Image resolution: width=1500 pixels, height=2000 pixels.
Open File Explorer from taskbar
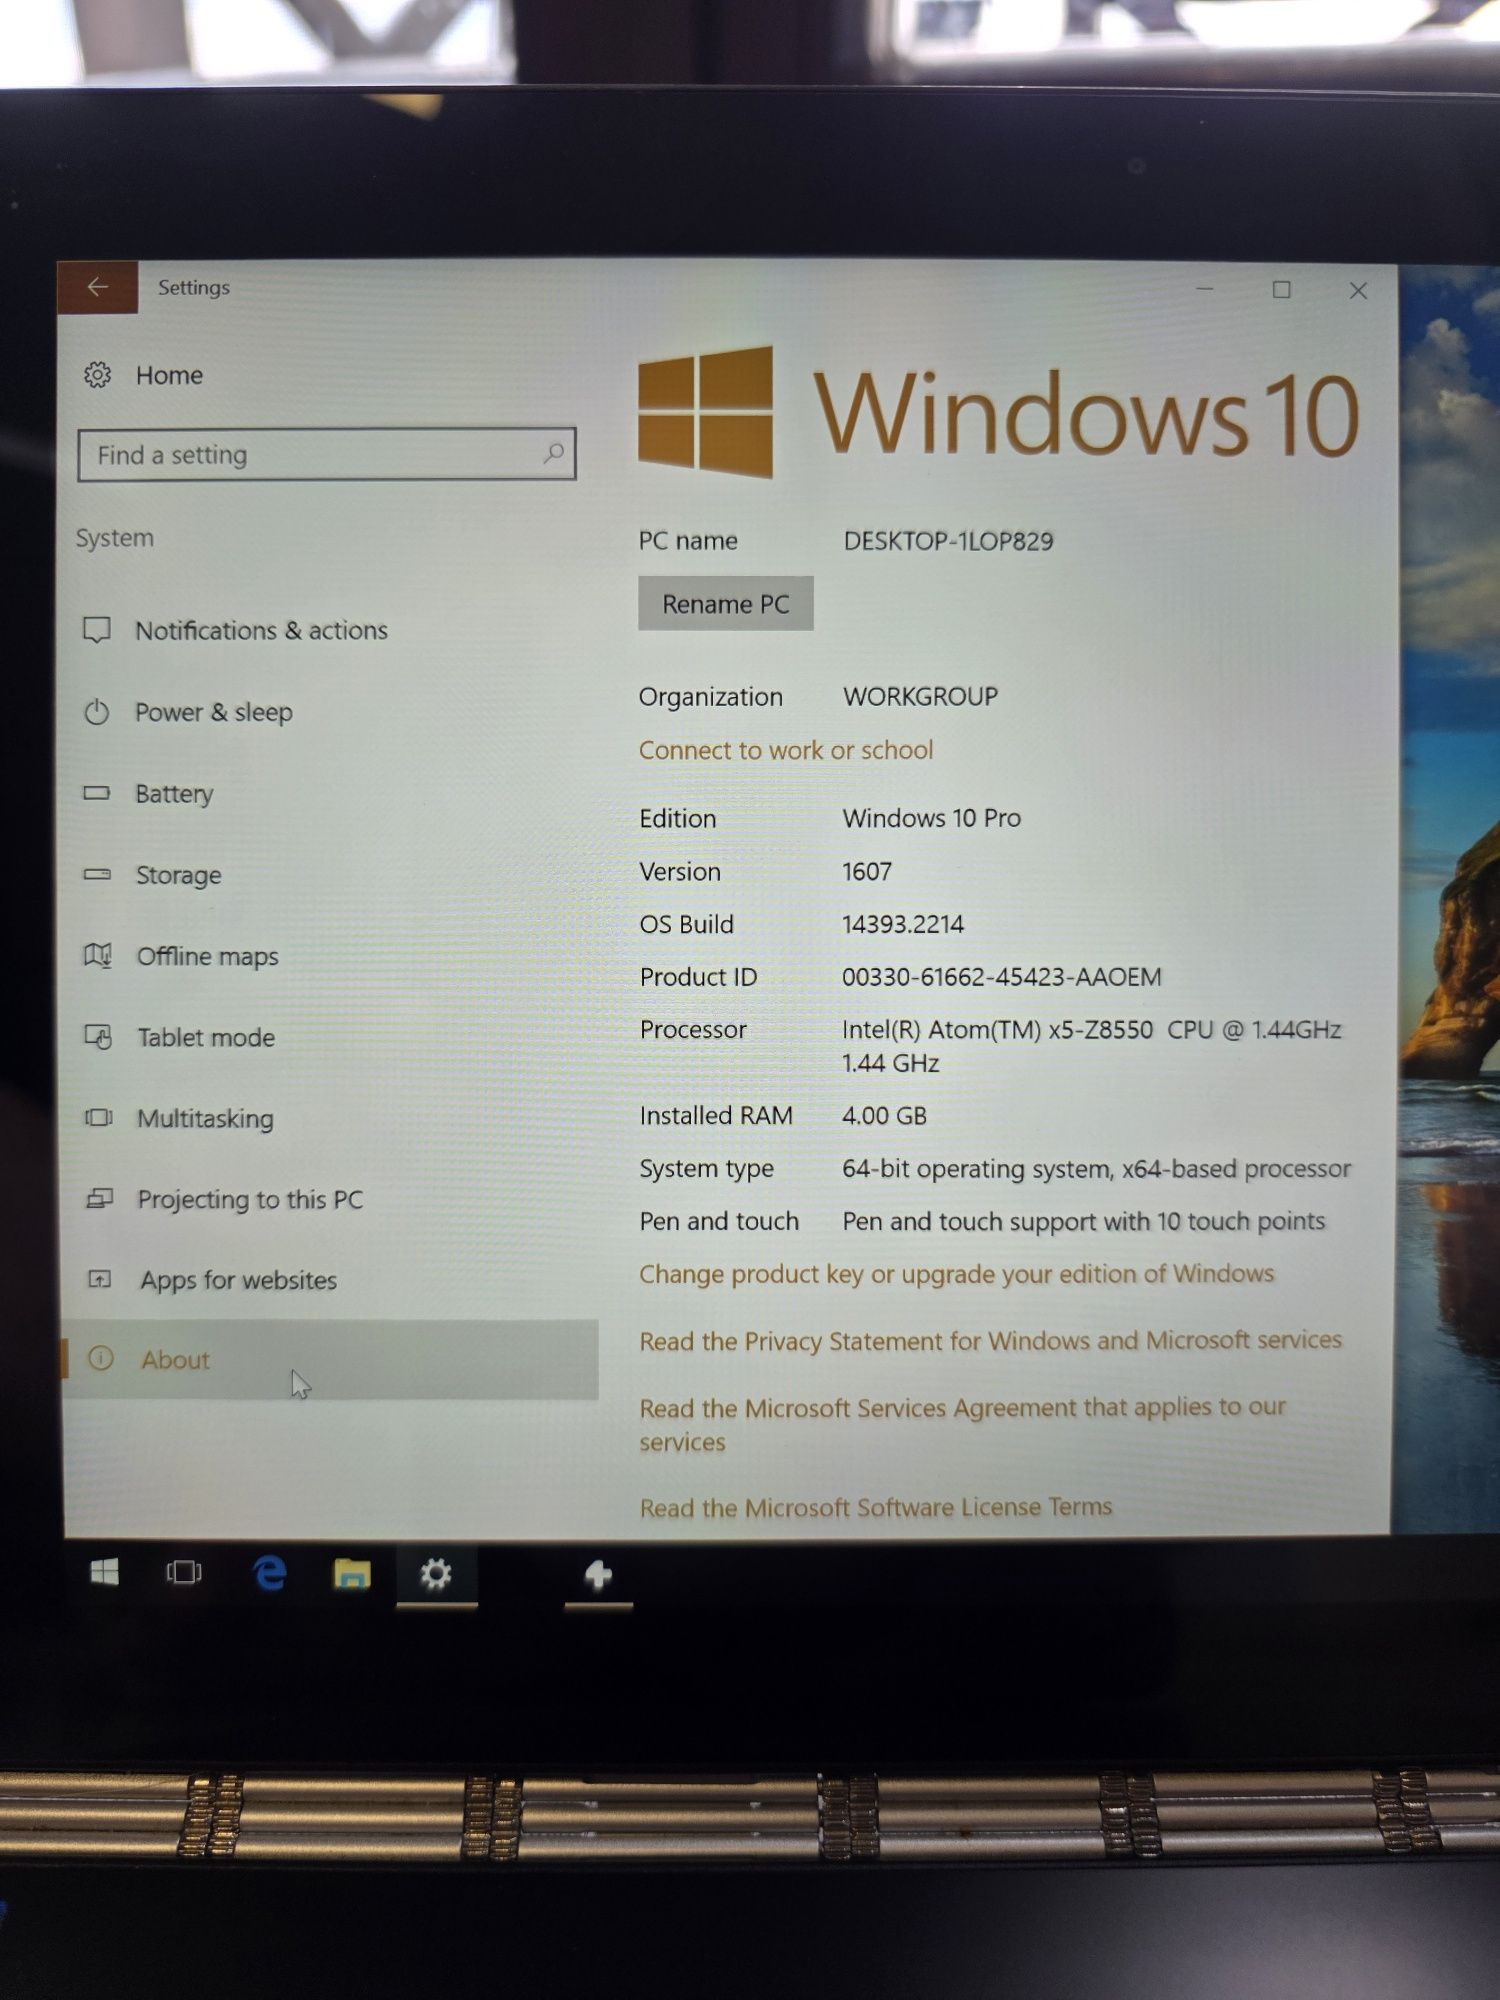351,1574
